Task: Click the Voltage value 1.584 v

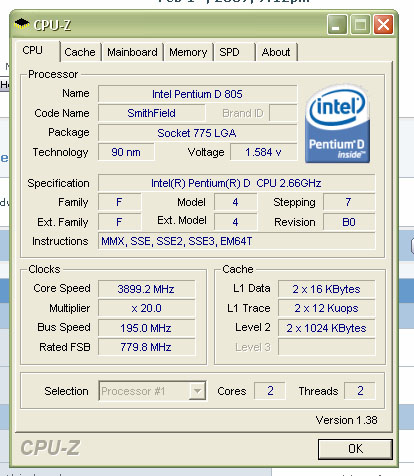Action: (264, 152)
